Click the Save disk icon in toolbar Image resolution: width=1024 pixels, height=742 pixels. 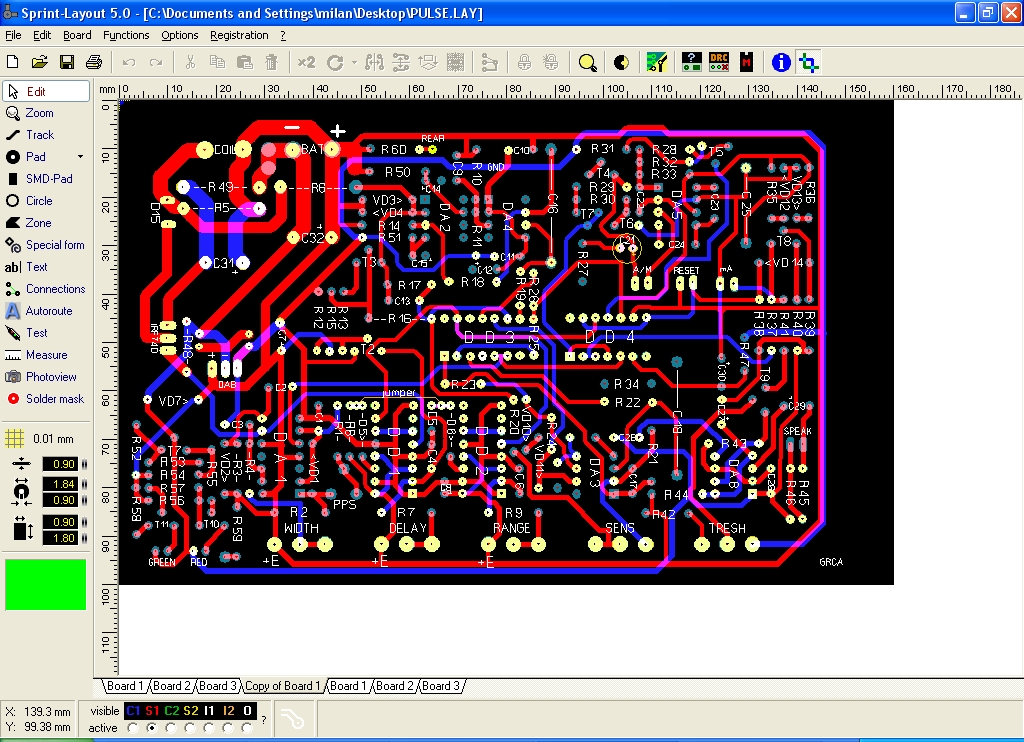[x=67, y=62]
